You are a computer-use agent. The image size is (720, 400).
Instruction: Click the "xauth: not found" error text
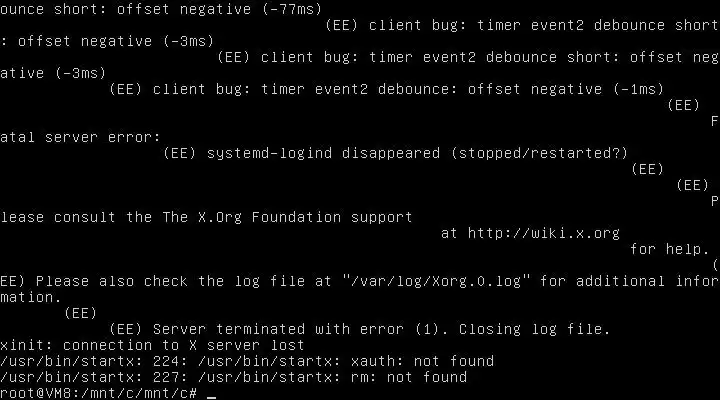422,361
